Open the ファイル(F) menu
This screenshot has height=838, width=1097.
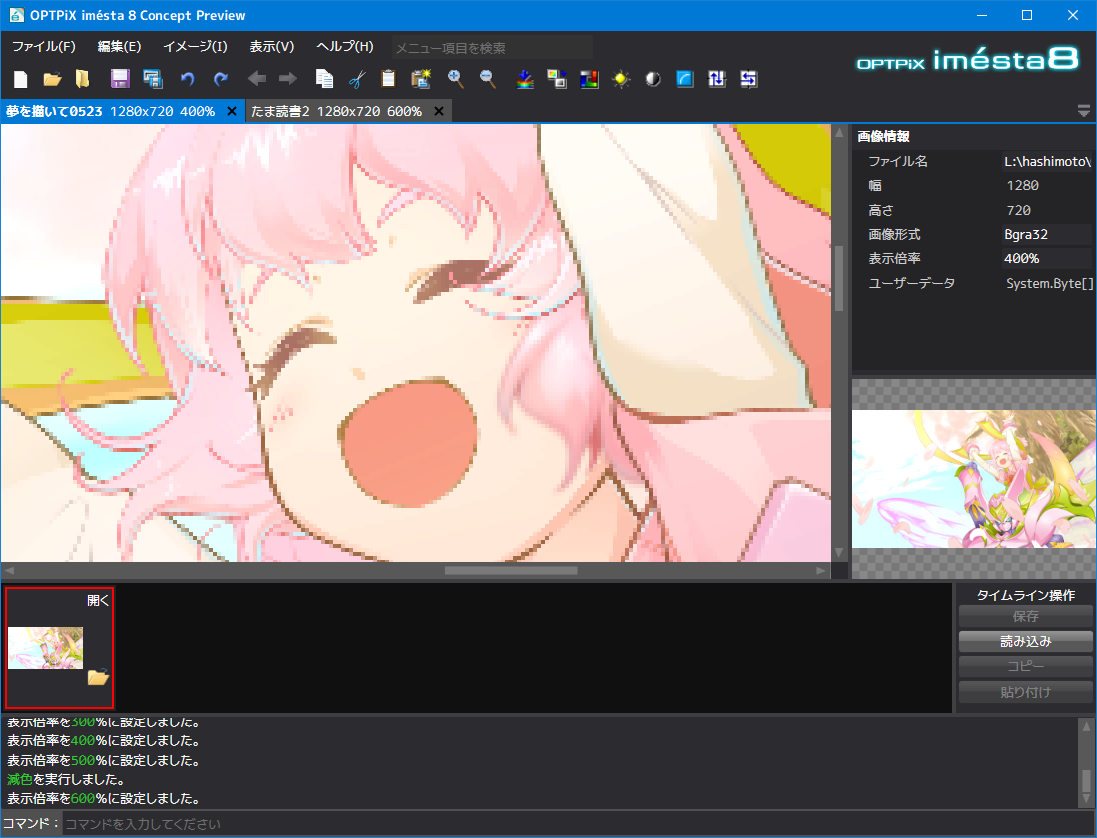click(44, 47)
